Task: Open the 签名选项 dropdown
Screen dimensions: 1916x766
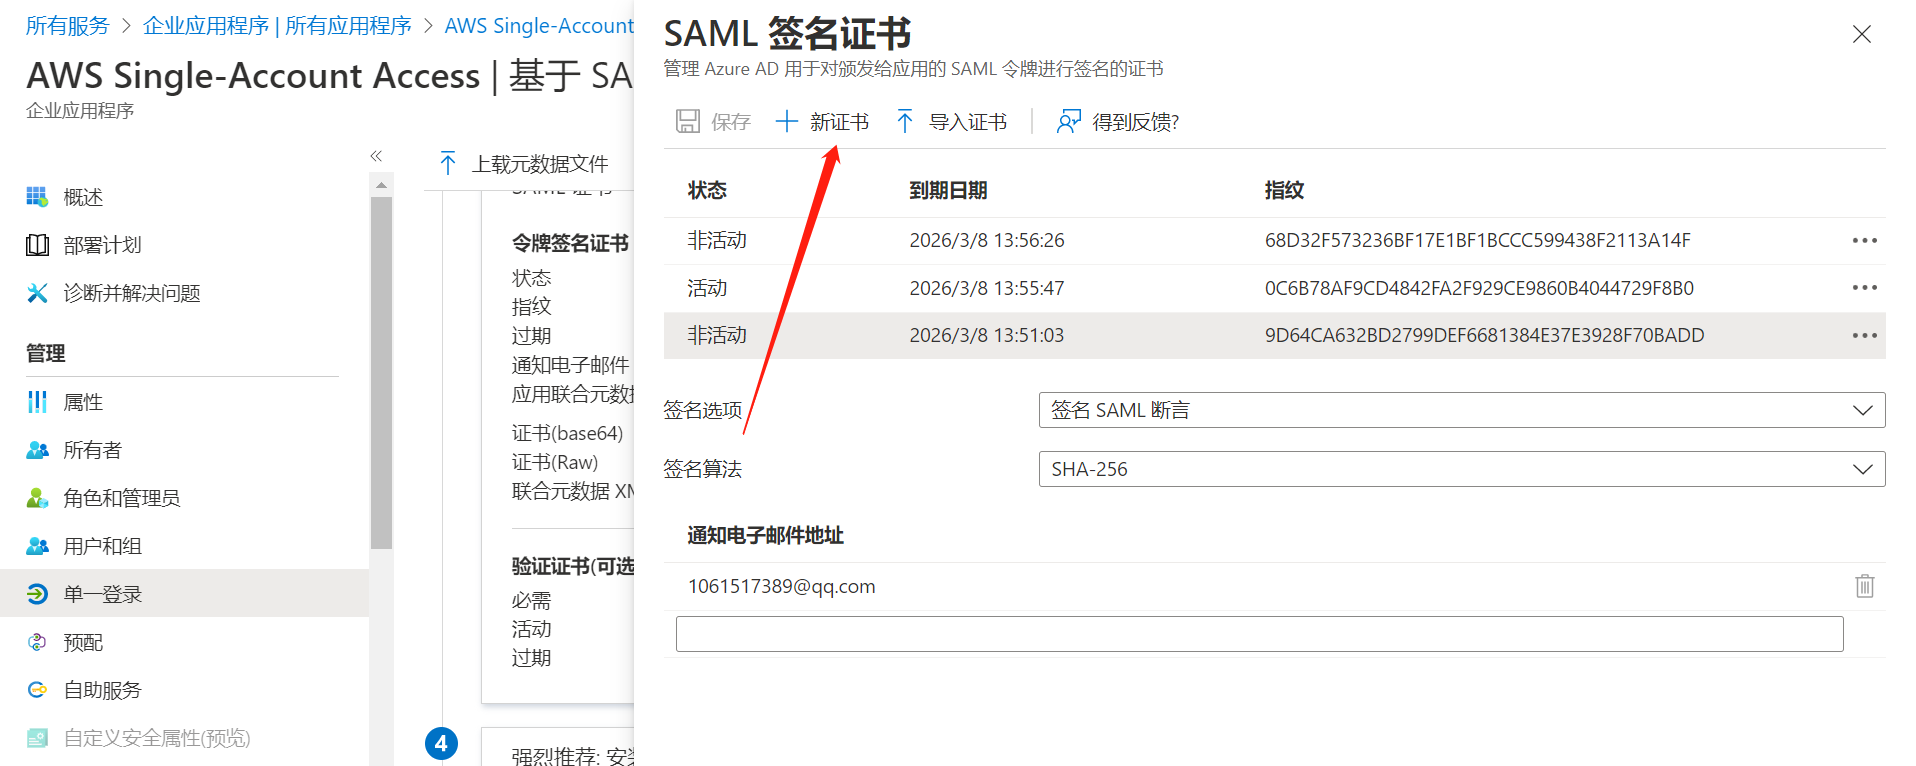Action: coord(1461,410)
